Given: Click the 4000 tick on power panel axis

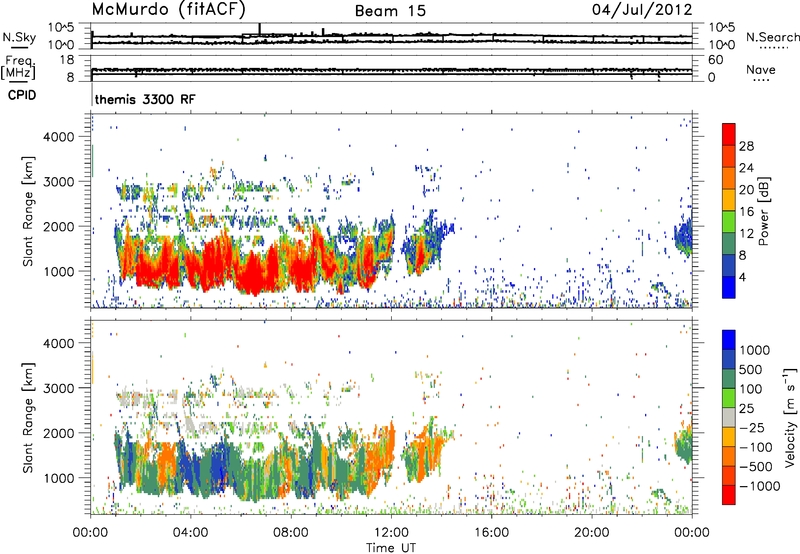Looking at the screenshot, I should (58, 137).
